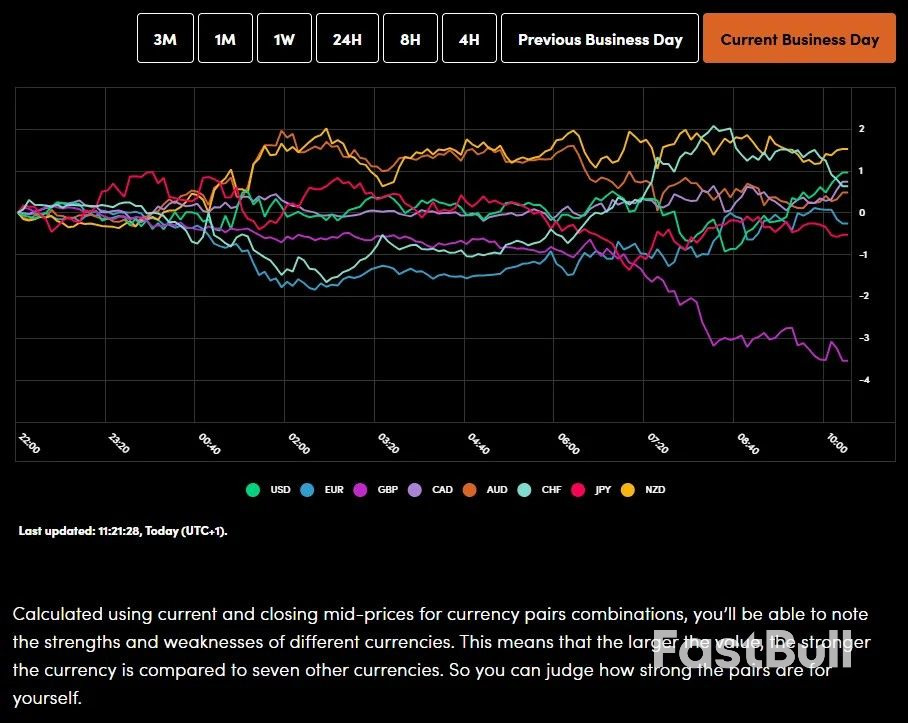Click the 03:20 time axis label

tap(389, 443)
